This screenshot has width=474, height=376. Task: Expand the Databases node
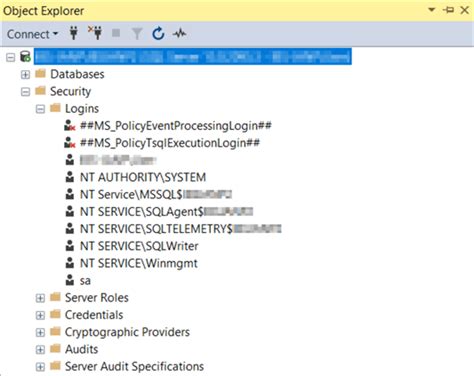(x=25, y=74)
